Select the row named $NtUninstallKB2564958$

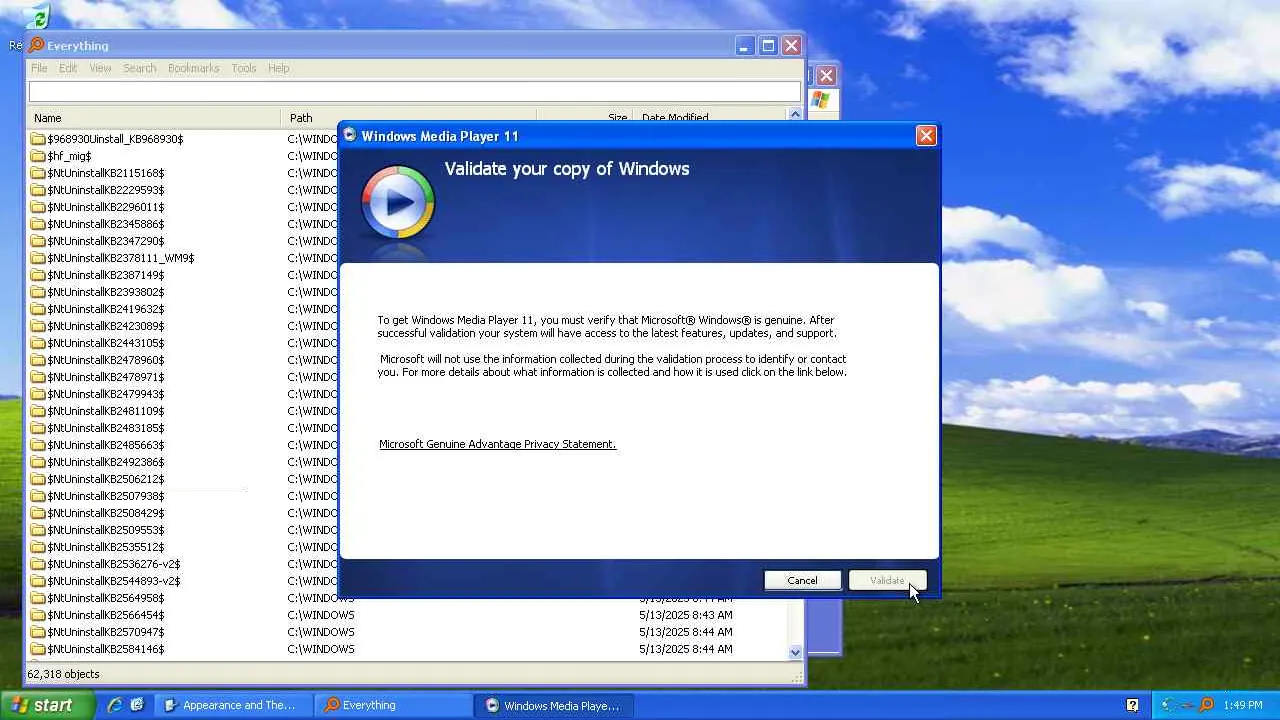105,598
